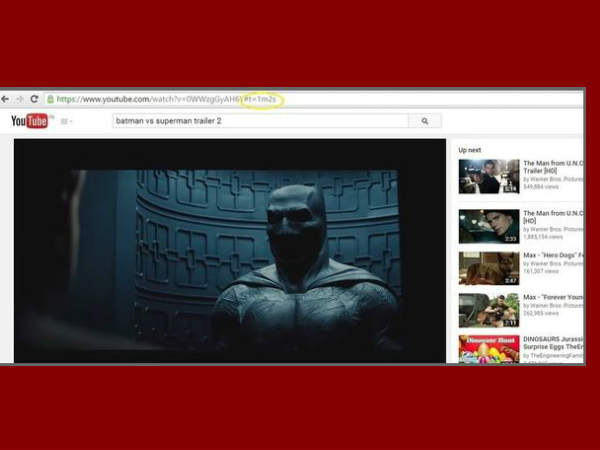Reload the page with refresh icon
This screenshot has height=450, width=600.
[x=34, y=99]
